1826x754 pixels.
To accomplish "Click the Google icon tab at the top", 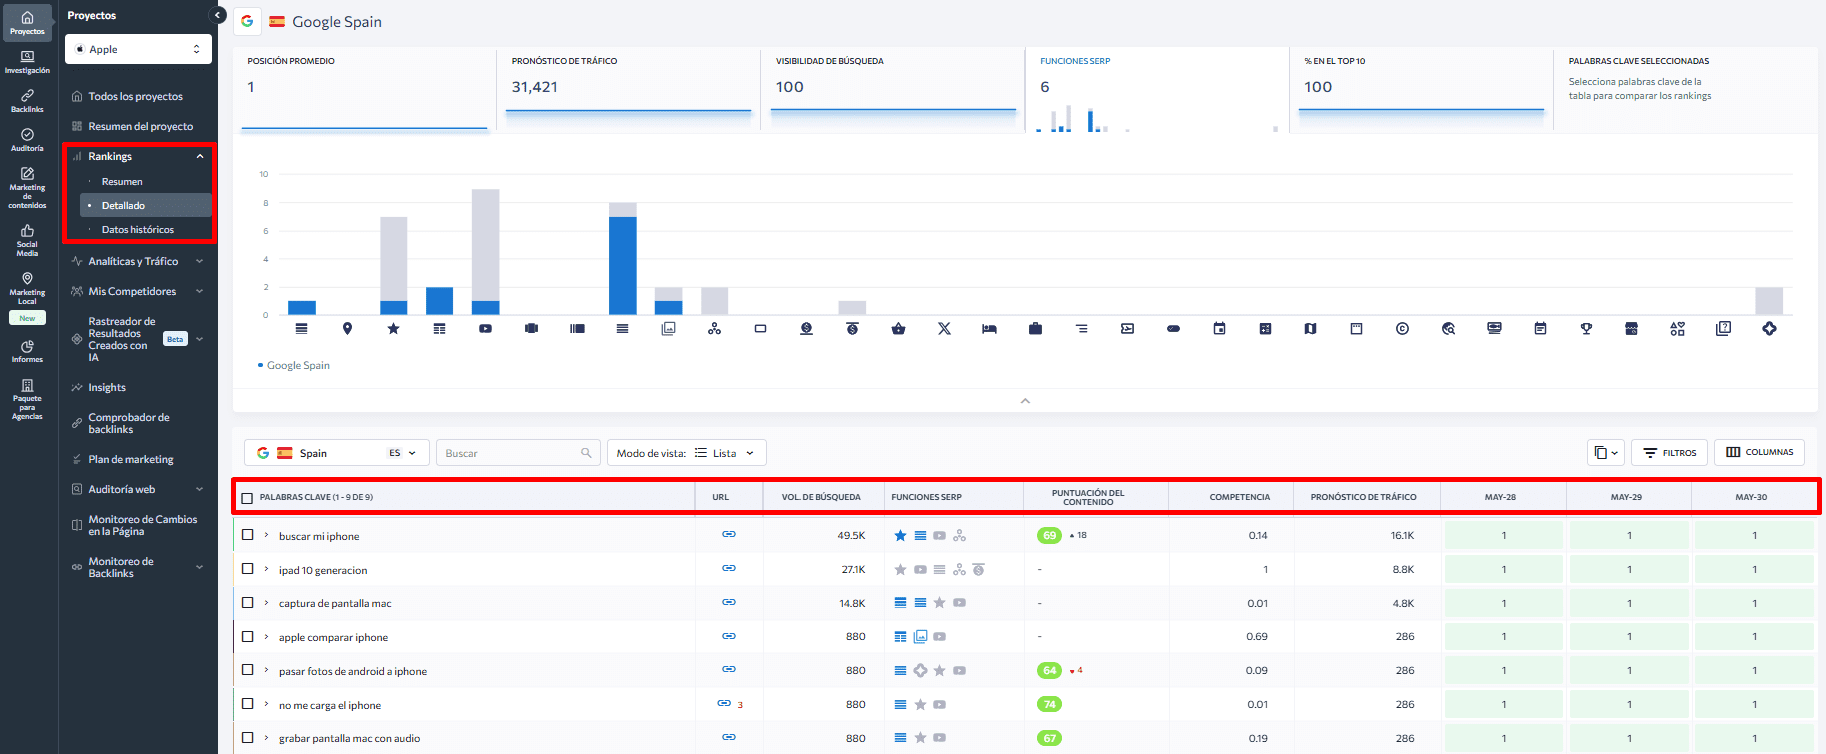I will pos(247,21).
